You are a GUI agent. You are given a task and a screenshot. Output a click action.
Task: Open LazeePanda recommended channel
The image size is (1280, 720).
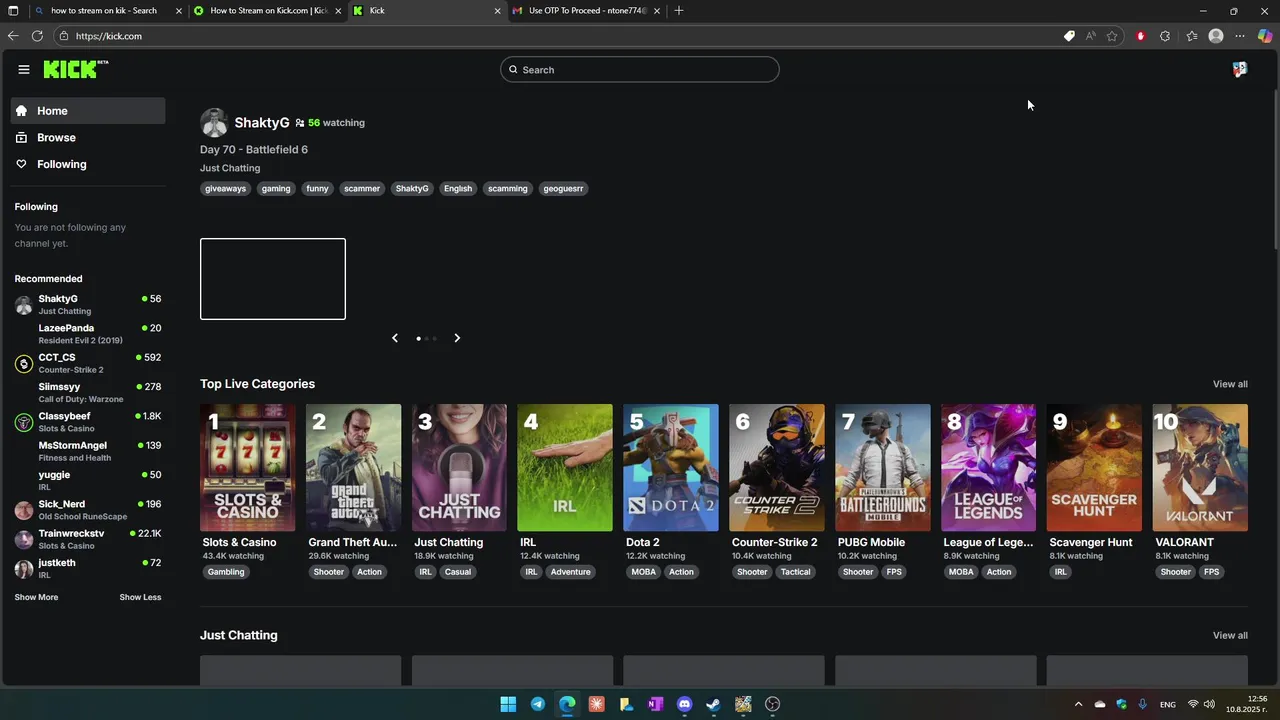click(88, 334)
